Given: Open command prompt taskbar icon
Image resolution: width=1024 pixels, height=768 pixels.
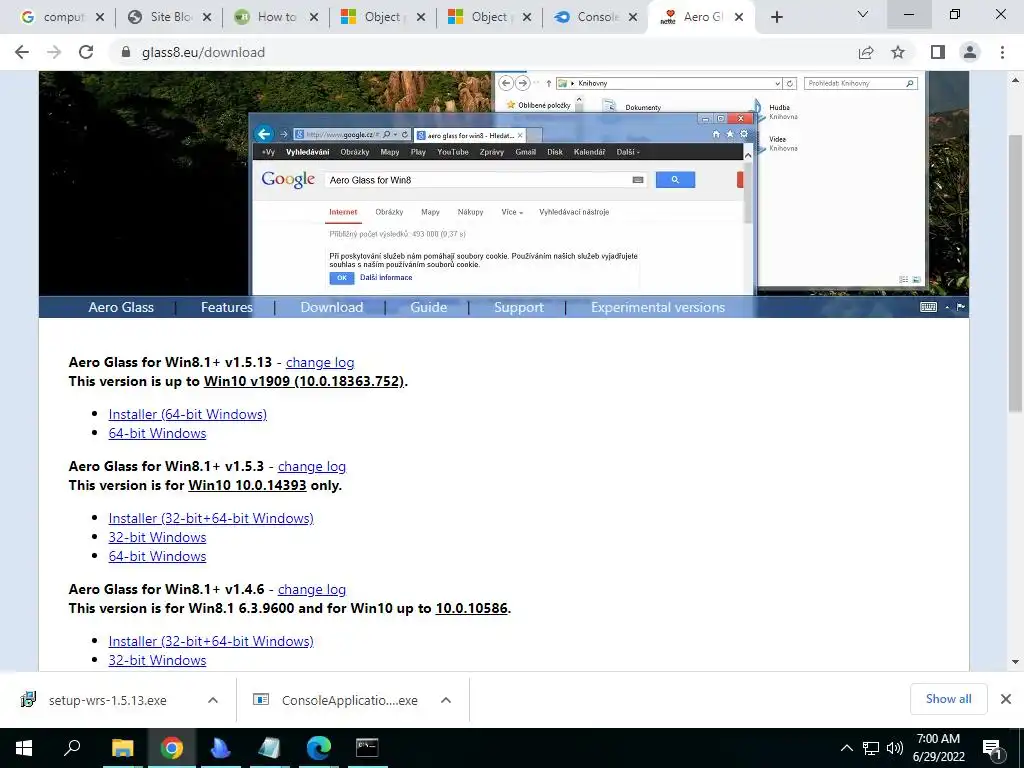Looking at the screenshot, I should click(x=367, y=748).
